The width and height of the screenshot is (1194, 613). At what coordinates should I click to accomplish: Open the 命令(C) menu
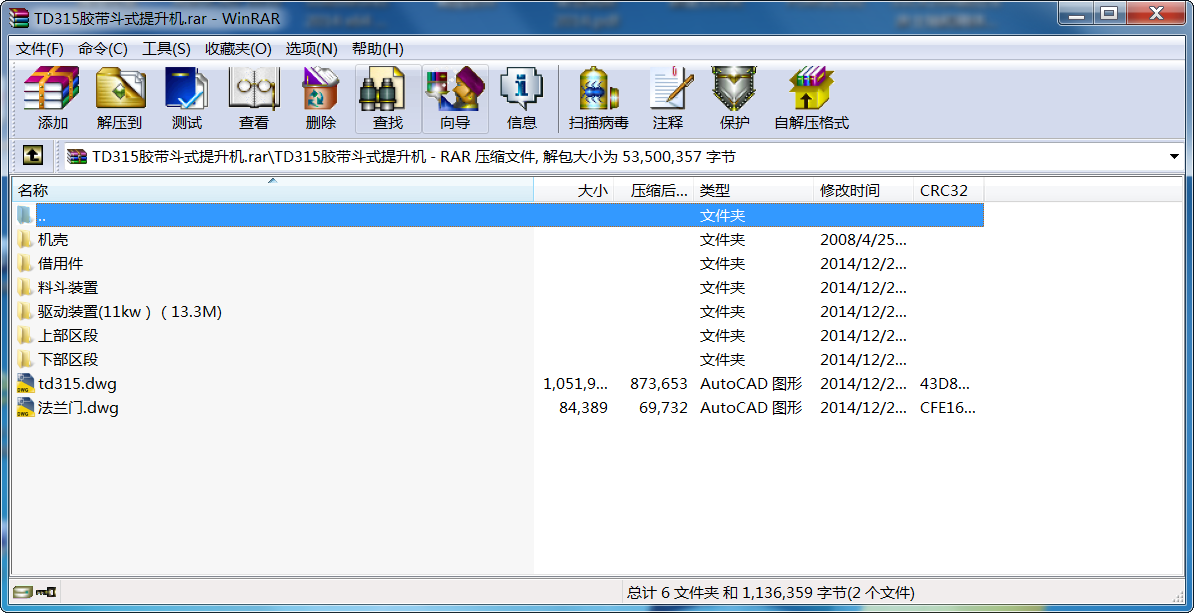click(103, 49)
